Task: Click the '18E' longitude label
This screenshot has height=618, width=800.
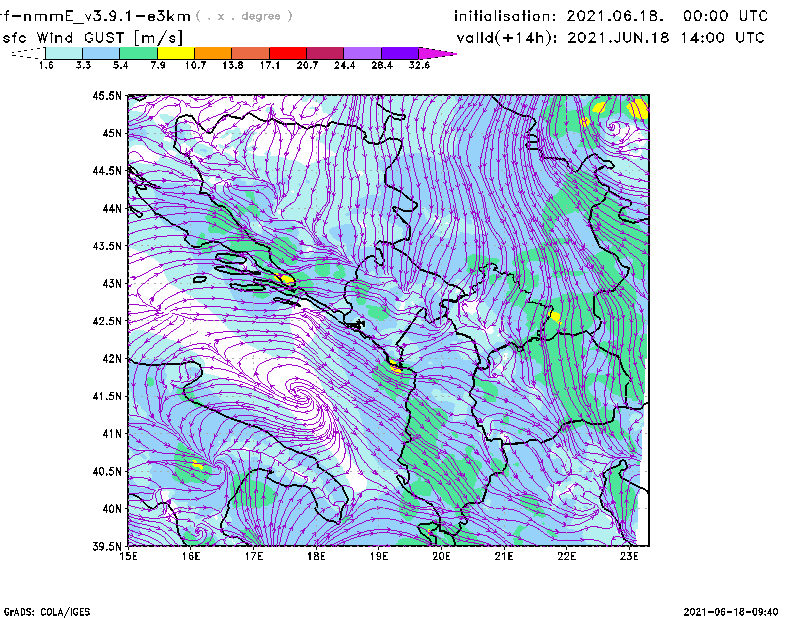Action: 316,556
